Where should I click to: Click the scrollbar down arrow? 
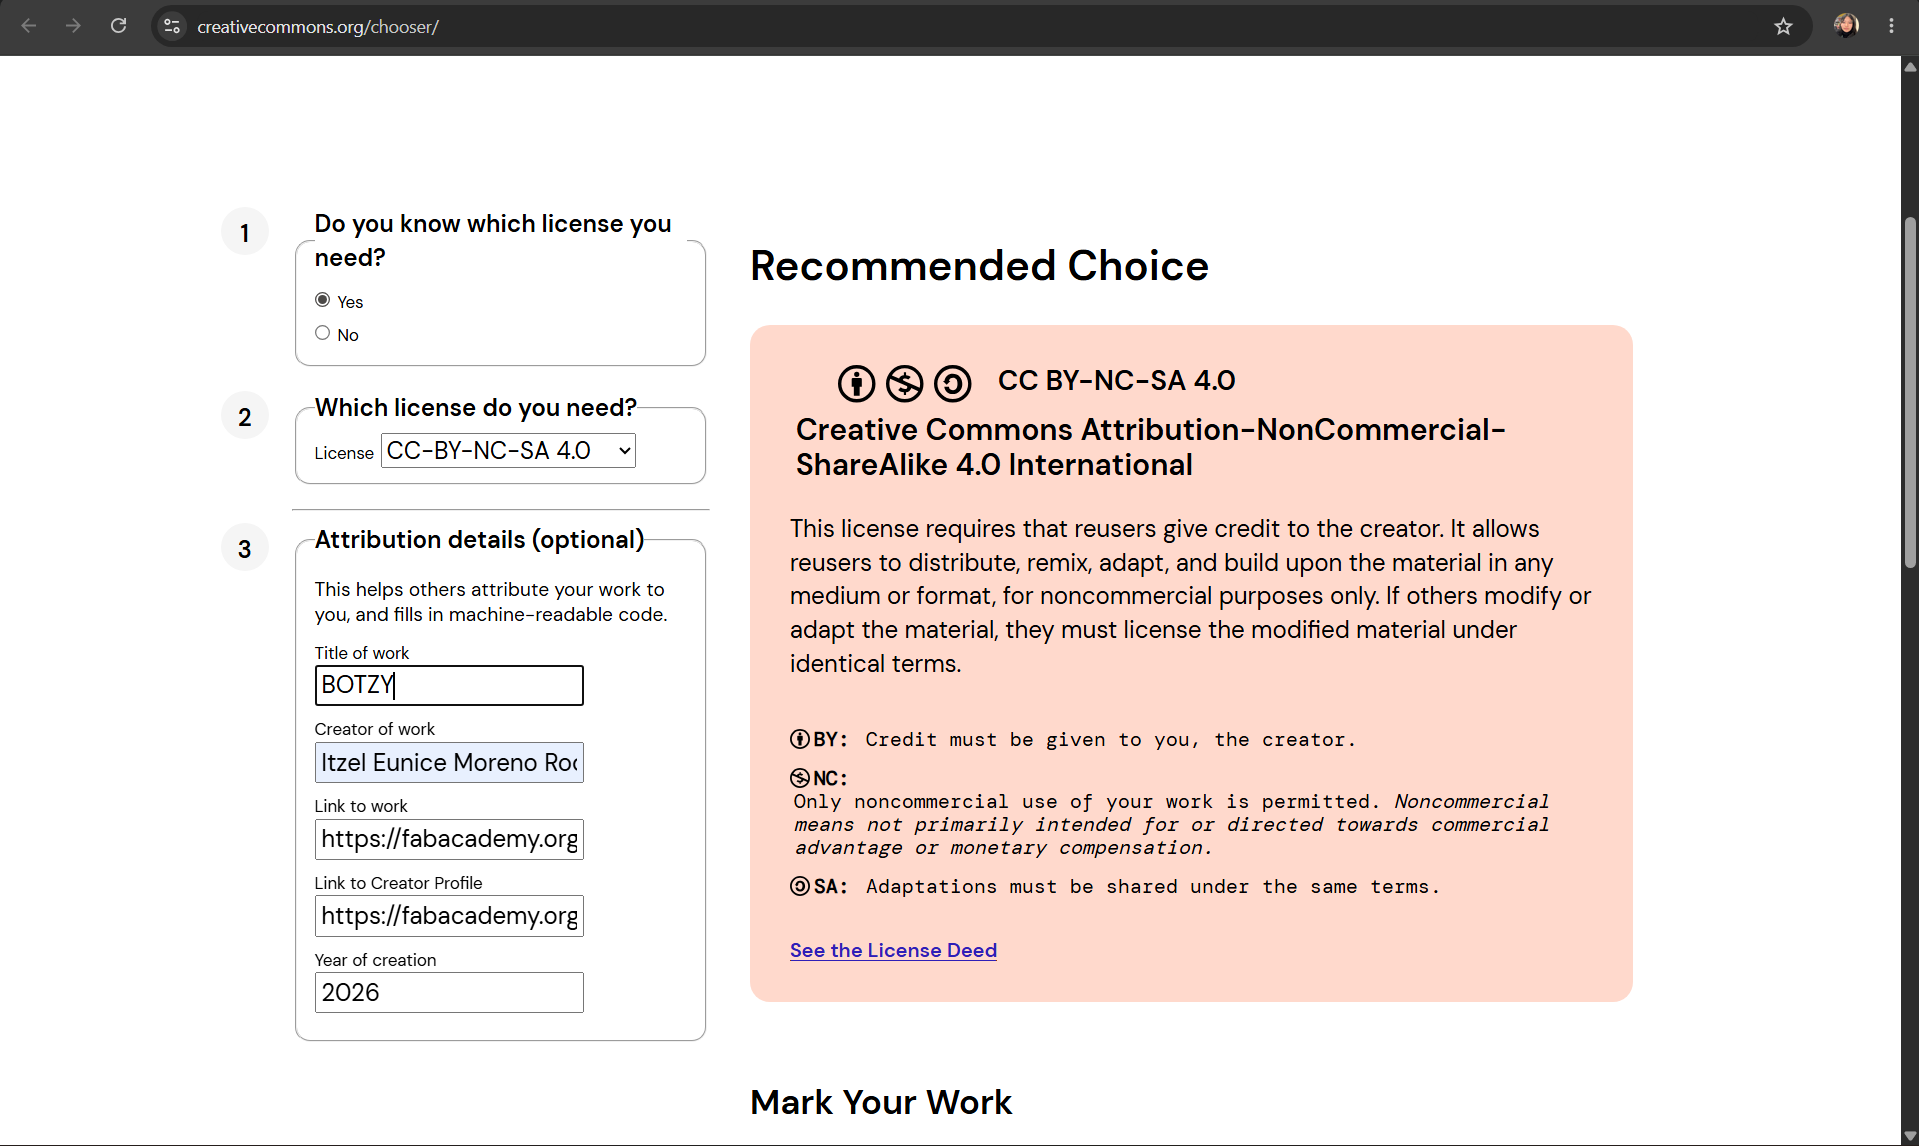point(1910,1136)
